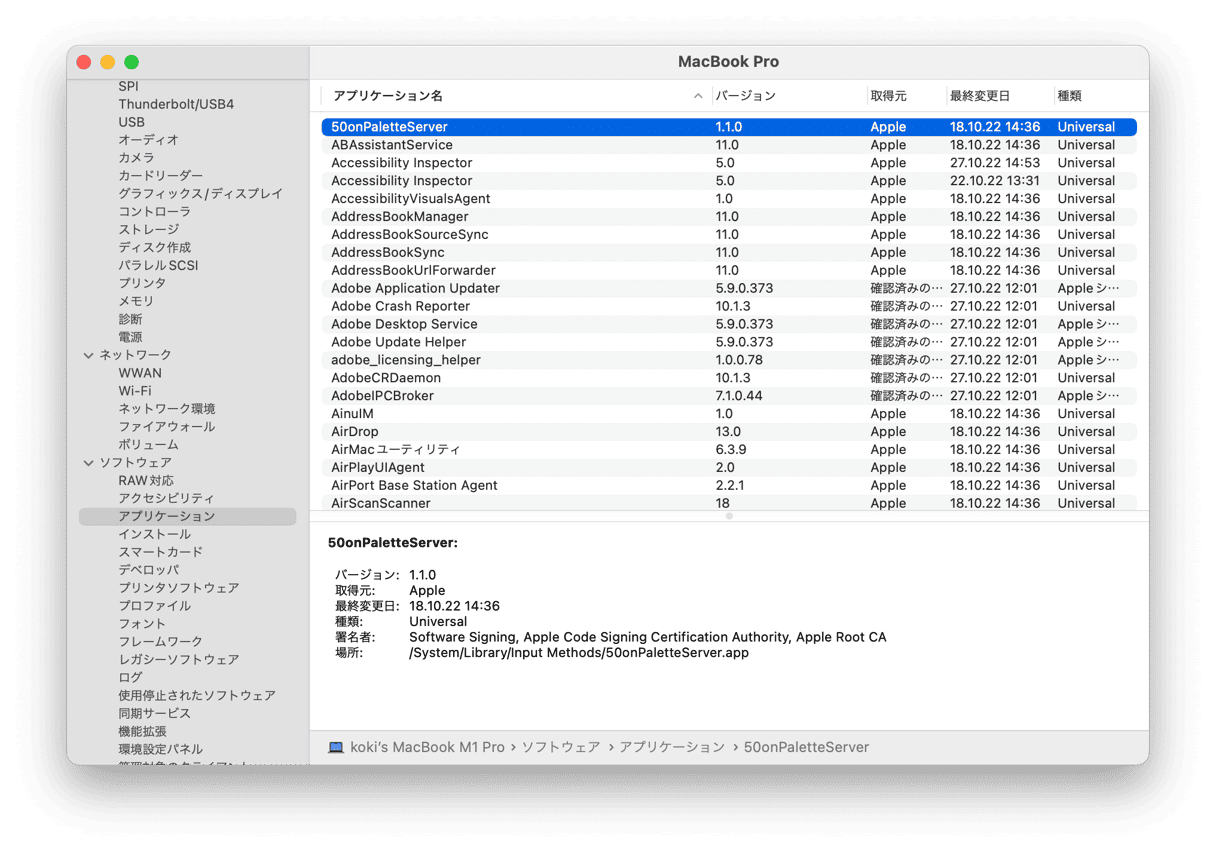Click the laptop icon in the path bar

[336, 748]
